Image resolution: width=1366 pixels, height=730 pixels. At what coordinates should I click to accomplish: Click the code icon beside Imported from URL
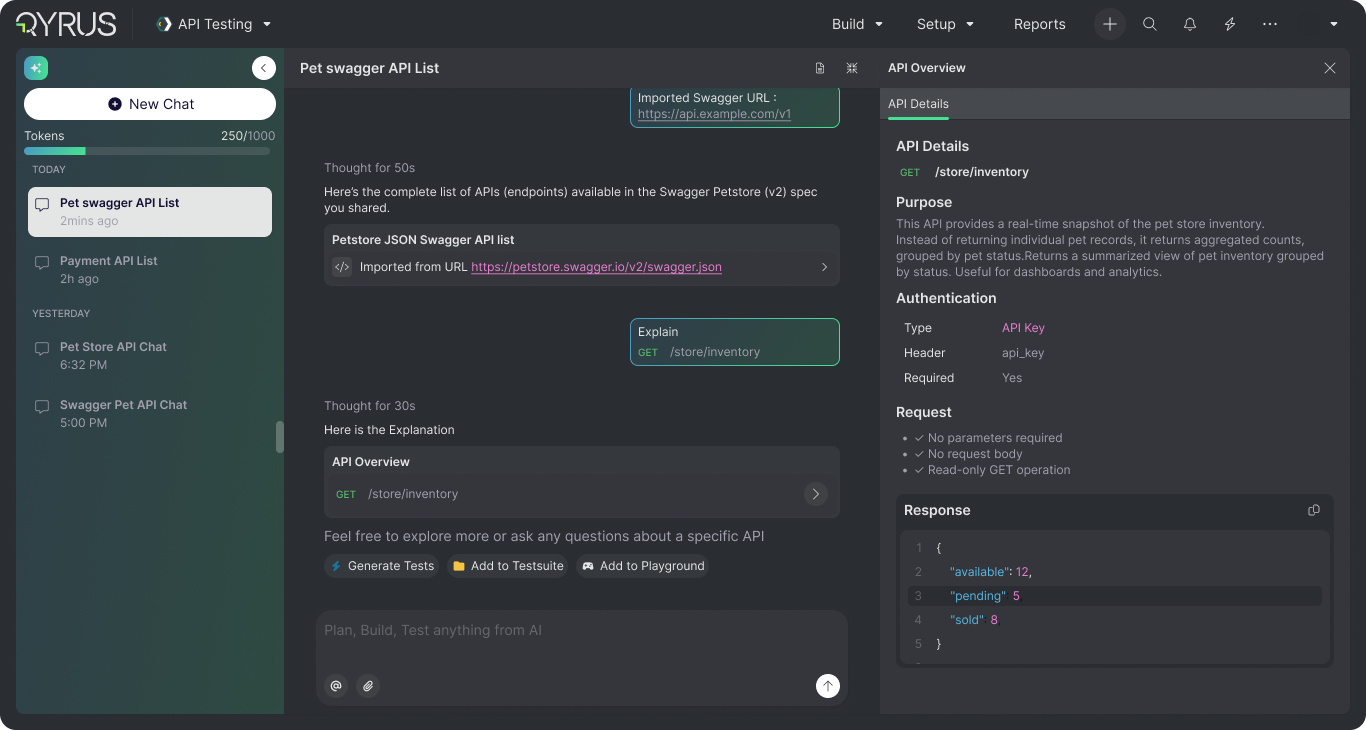pos(342,267)
